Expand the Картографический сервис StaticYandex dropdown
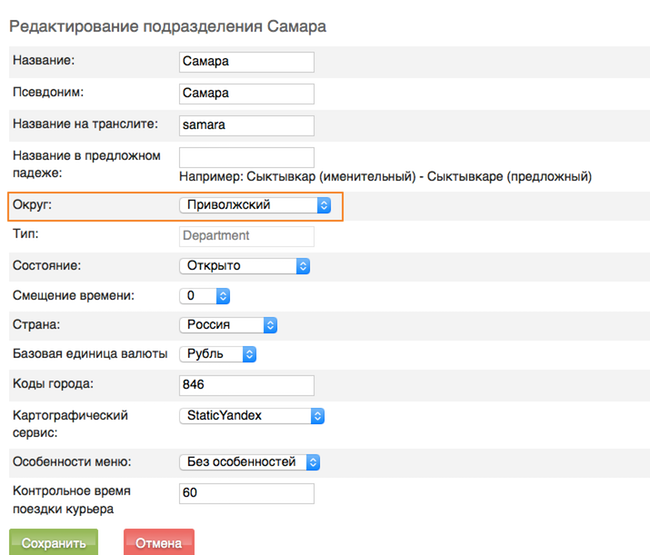The image size is (650, 555). tap(252, 416)
